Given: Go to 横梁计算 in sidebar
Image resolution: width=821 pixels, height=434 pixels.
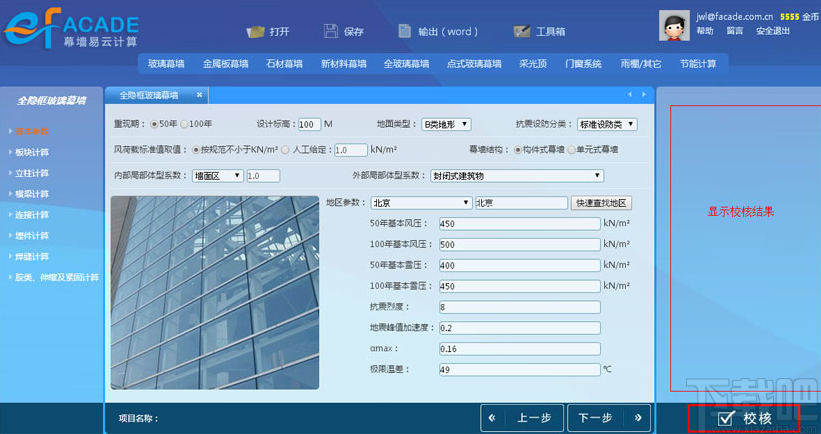Looking at the screenshot, I should (x=31, y=194).
